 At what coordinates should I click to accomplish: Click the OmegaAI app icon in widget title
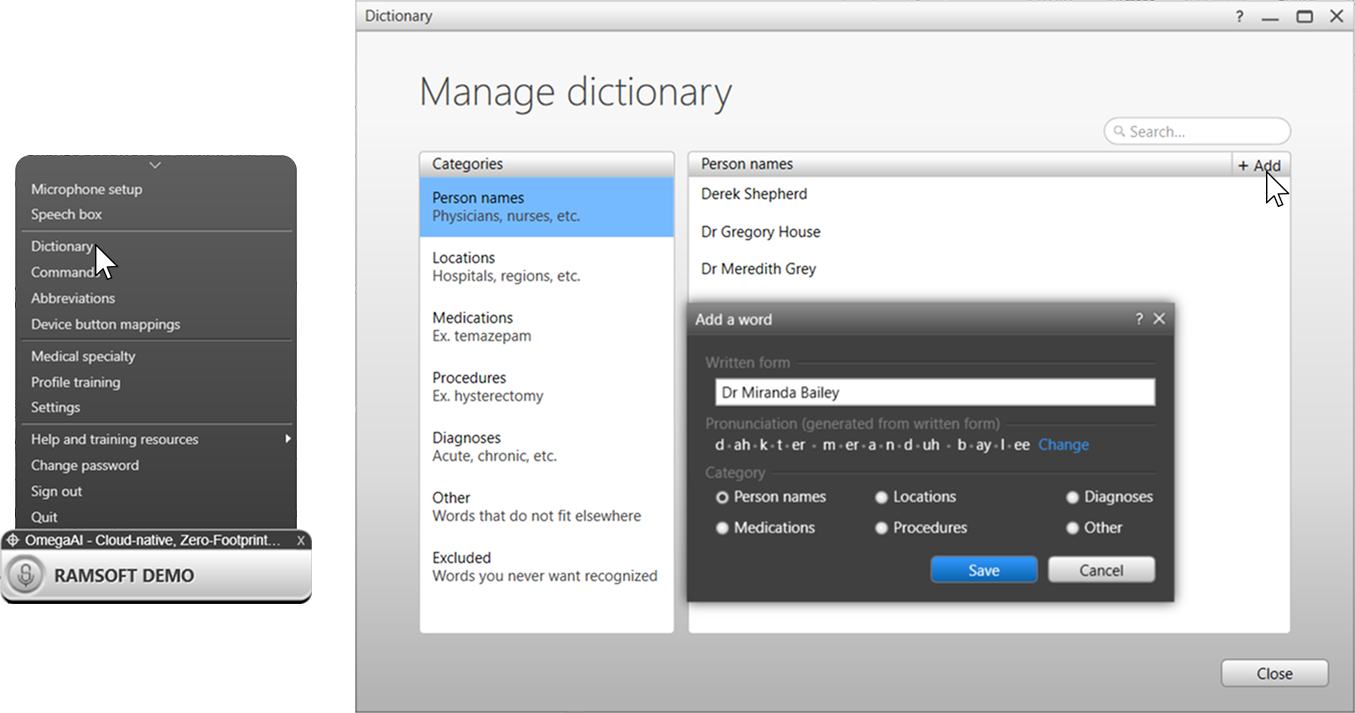click(13, 540)
